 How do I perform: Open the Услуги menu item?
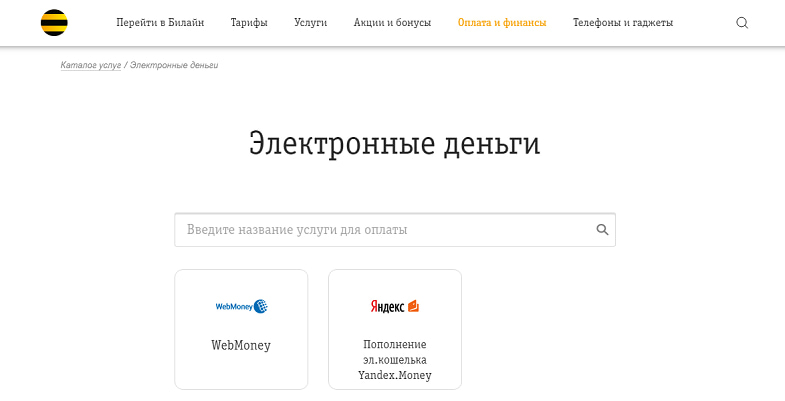coord(310,23)
